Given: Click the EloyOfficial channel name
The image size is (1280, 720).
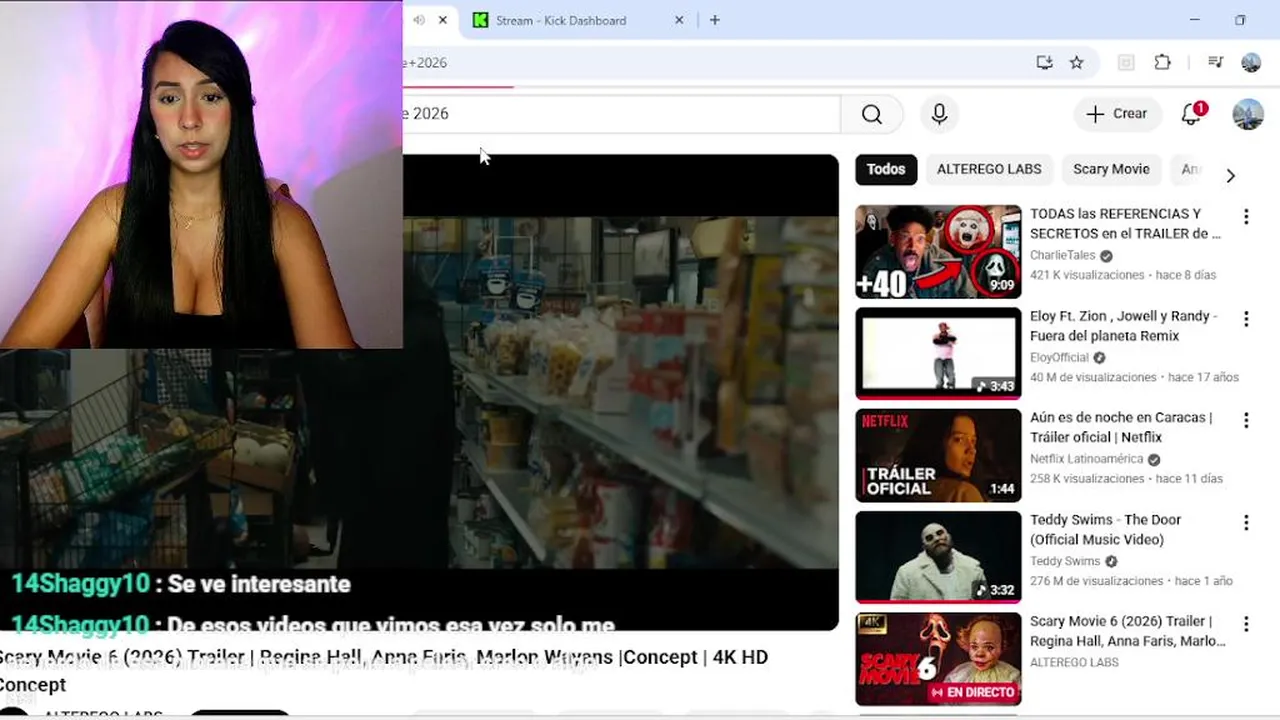Looking at the screenshot, I should point(1059,357).
